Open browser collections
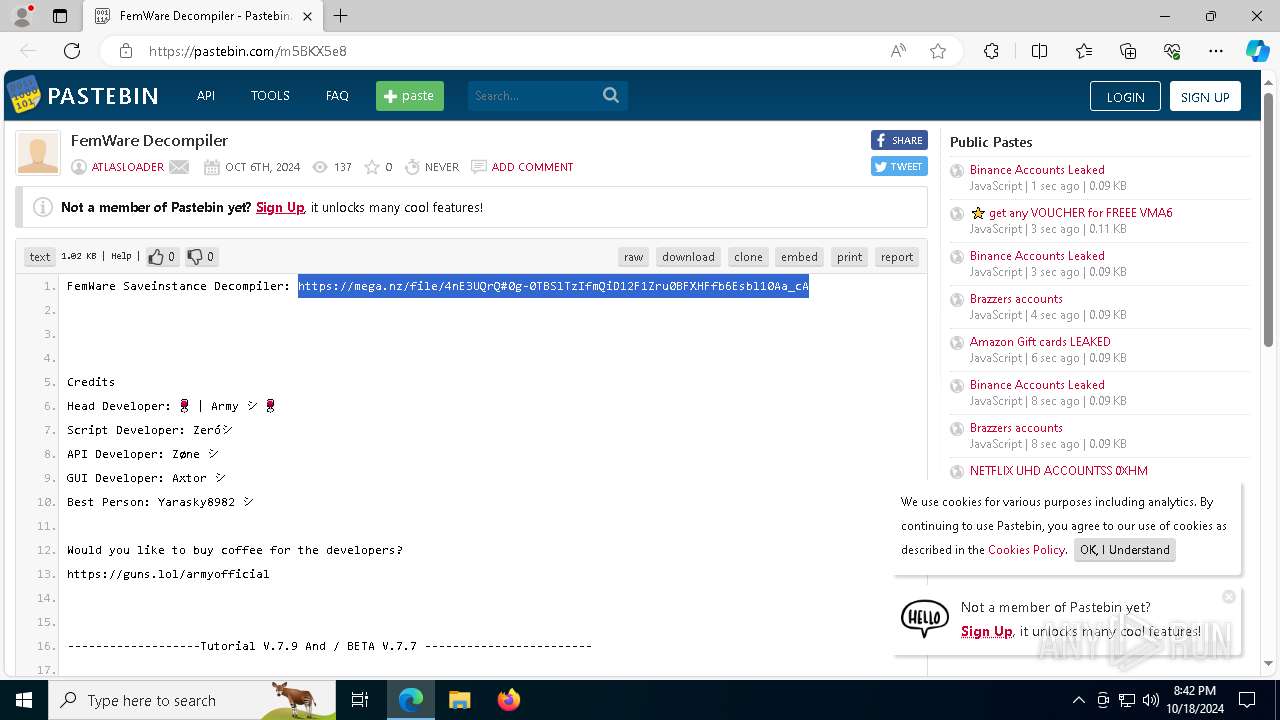This screenshot has height=720, width=1280. 1128,51
